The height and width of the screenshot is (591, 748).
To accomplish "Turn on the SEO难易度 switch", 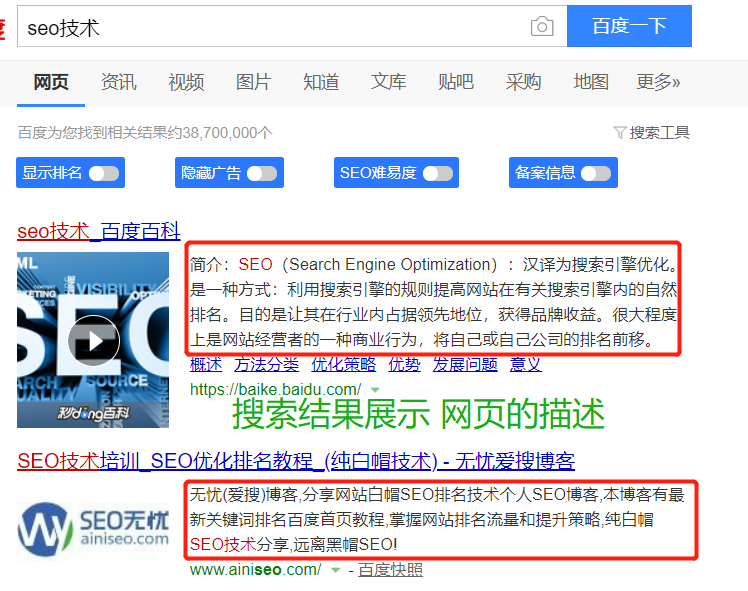I will (x=438, y=173).
